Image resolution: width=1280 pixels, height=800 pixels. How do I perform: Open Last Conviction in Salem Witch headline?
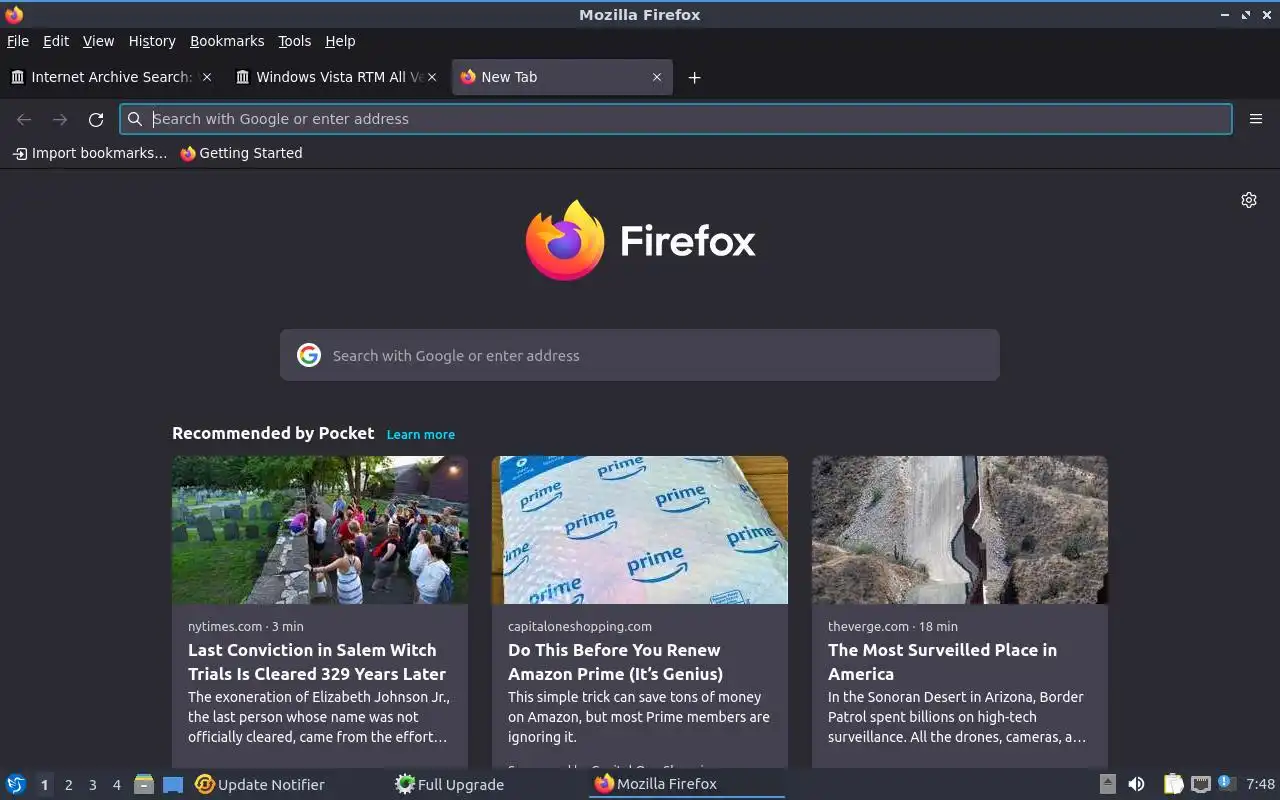point(317,662)
